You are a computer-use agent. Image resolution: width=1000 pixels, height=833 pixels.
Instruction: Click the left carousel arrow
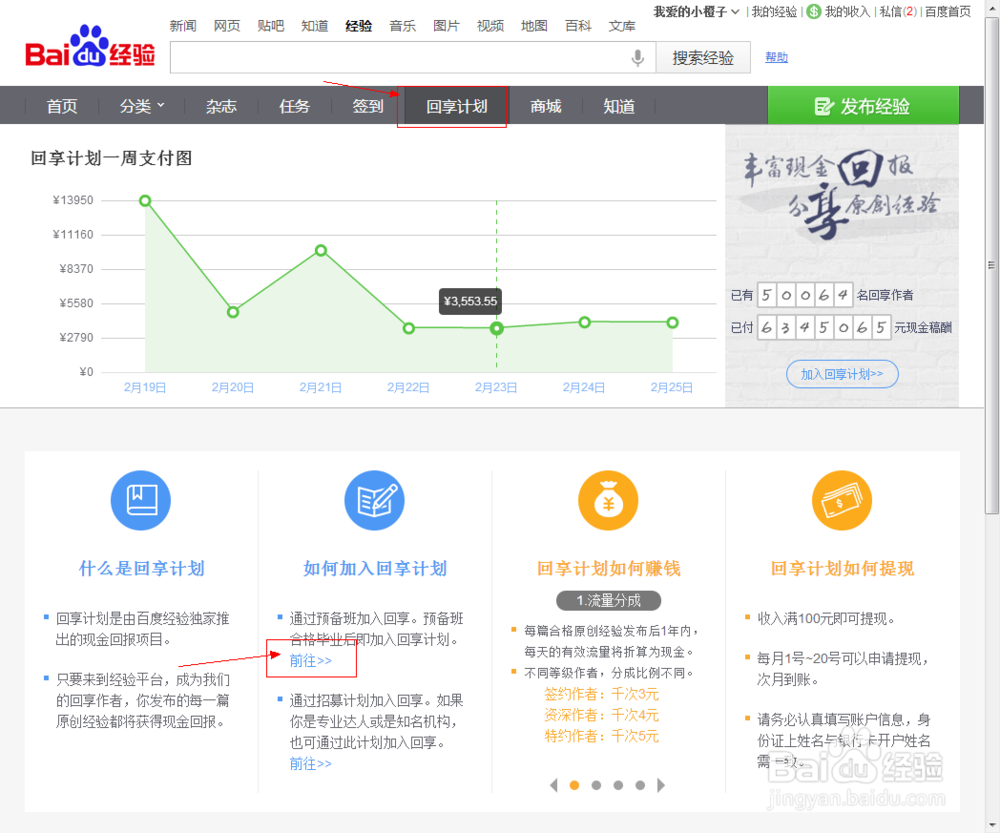pos(554,785)
